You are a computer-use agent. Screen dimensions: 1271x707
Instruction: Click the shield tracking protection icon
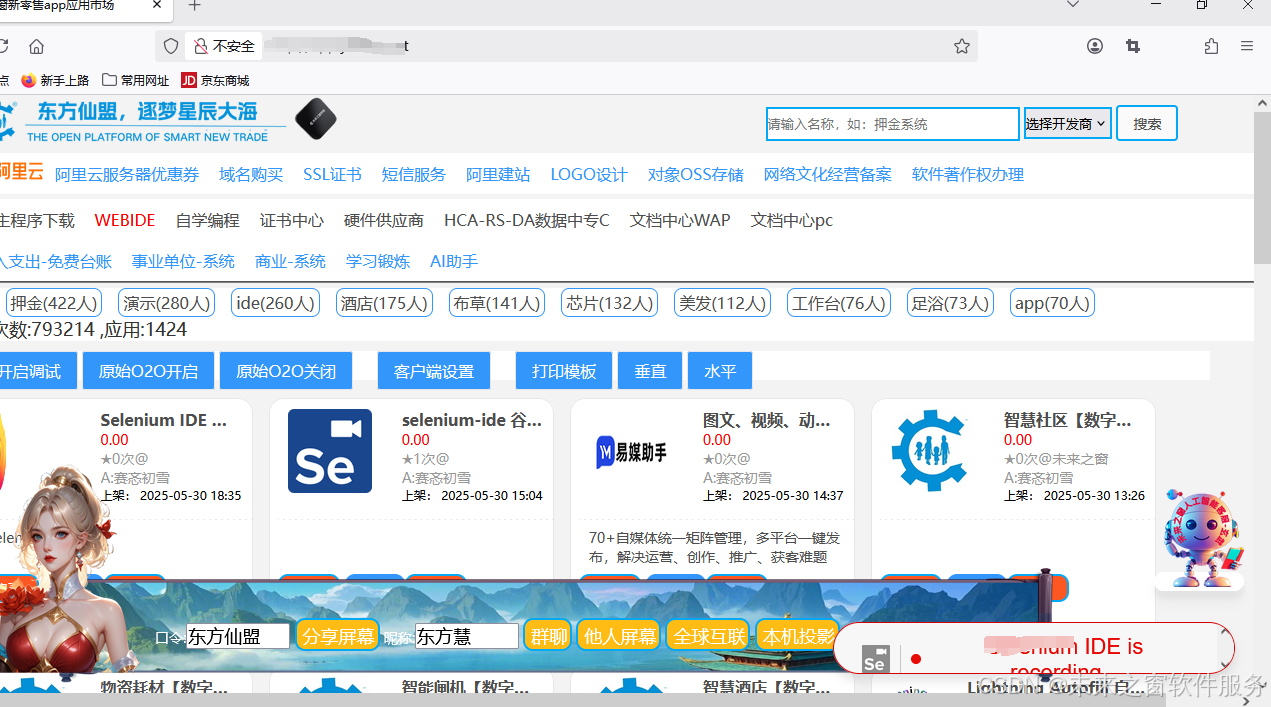(171, 46)
